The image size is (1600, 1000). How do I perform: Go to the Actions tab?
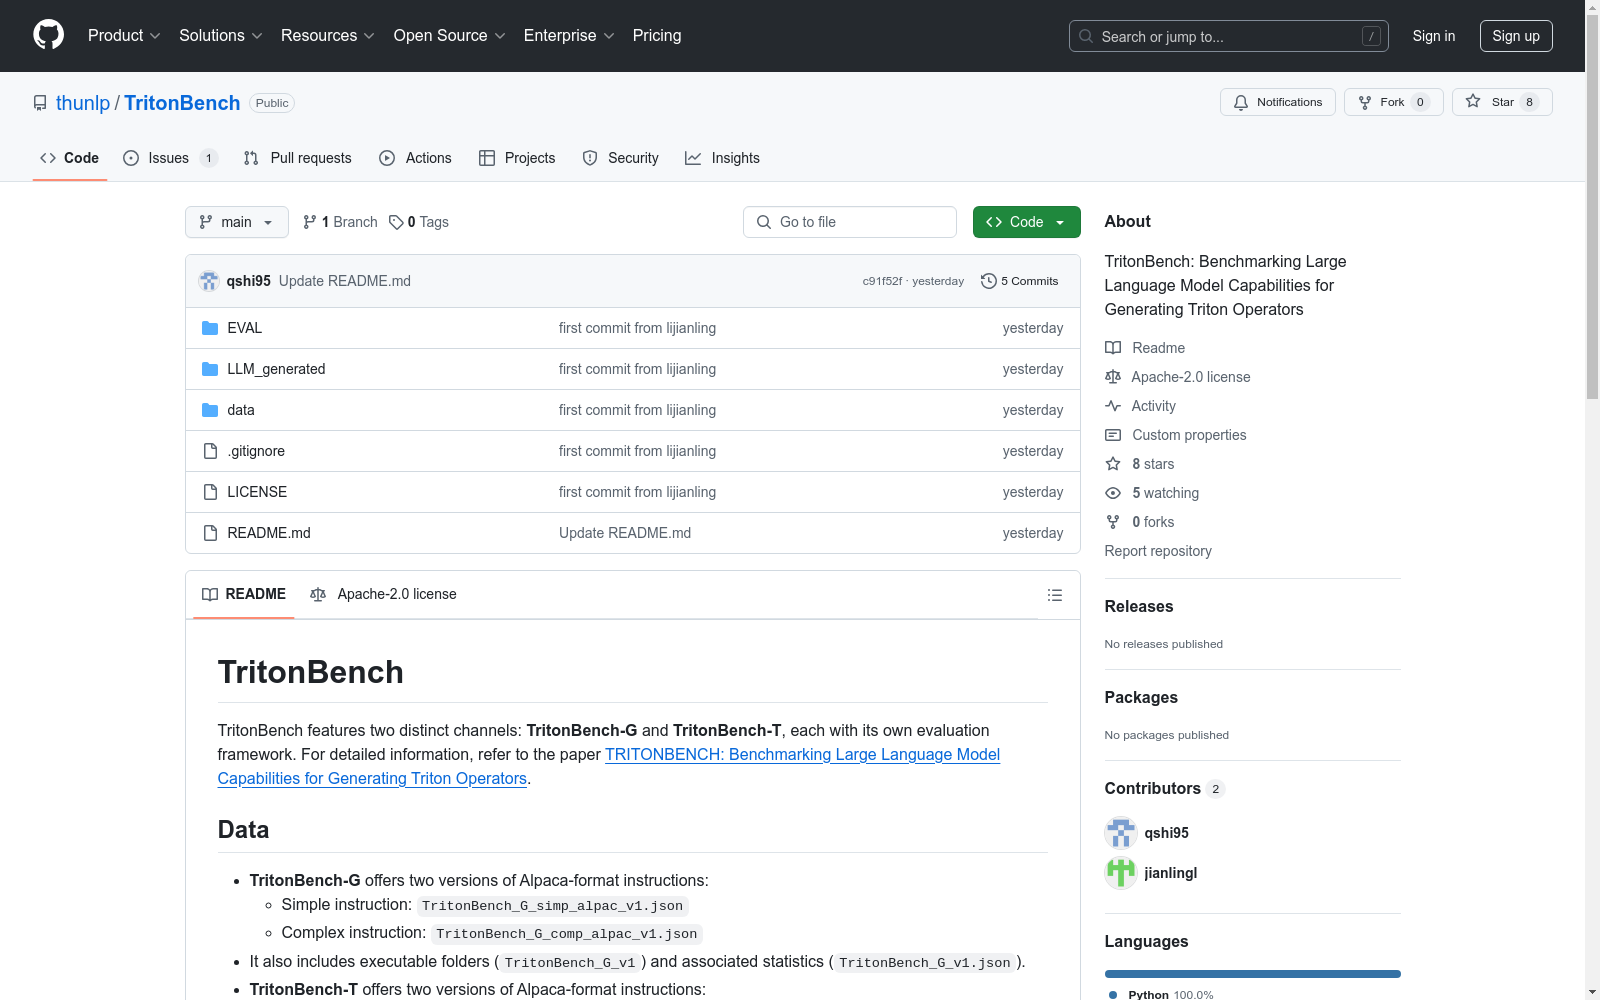pyautogui.click(x=416, y=158)
